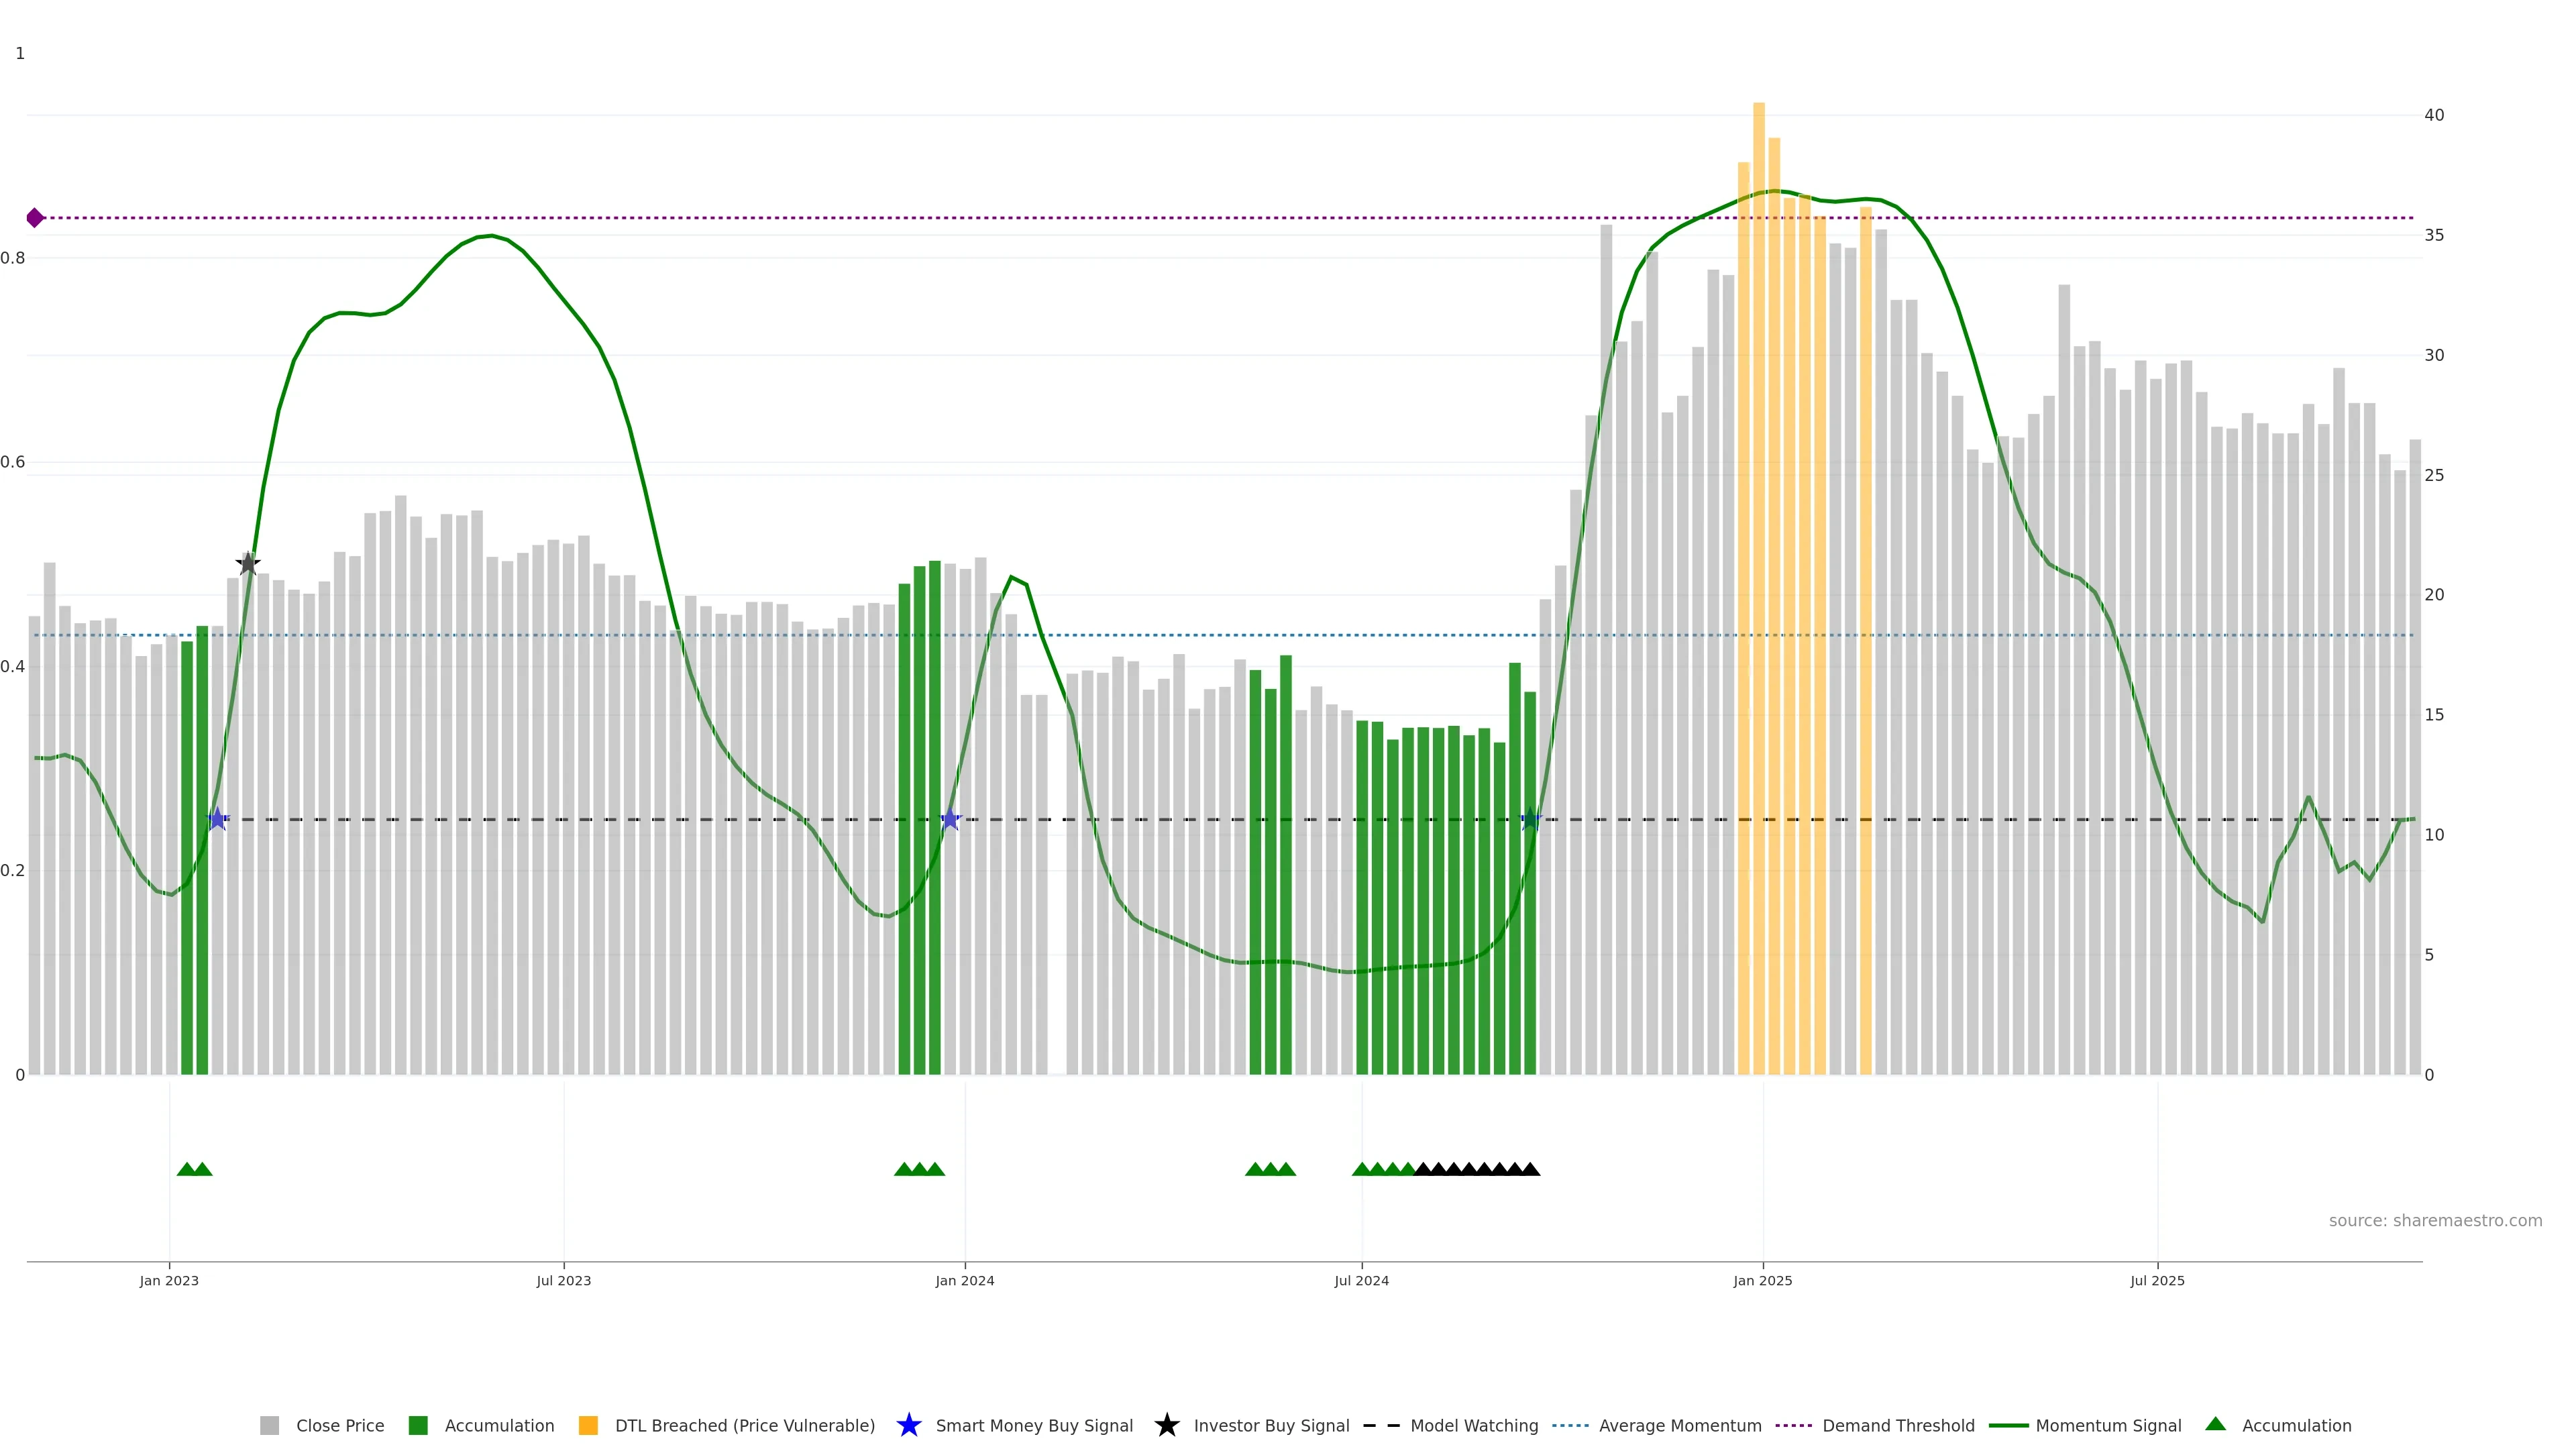Click the blue star near early 2023

217,820
